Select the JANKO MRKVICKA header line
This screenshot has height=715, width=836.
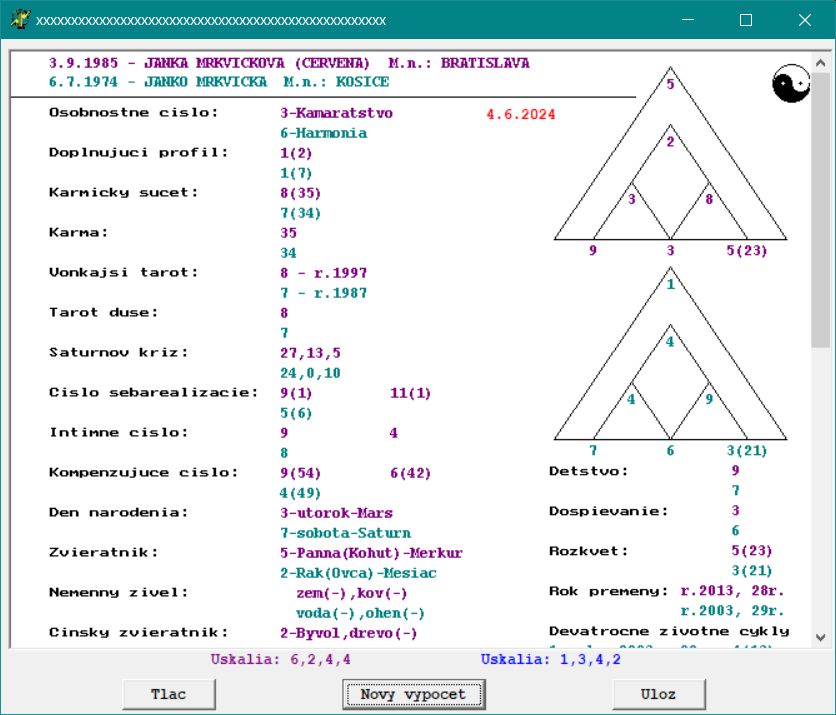coord(219,82)
